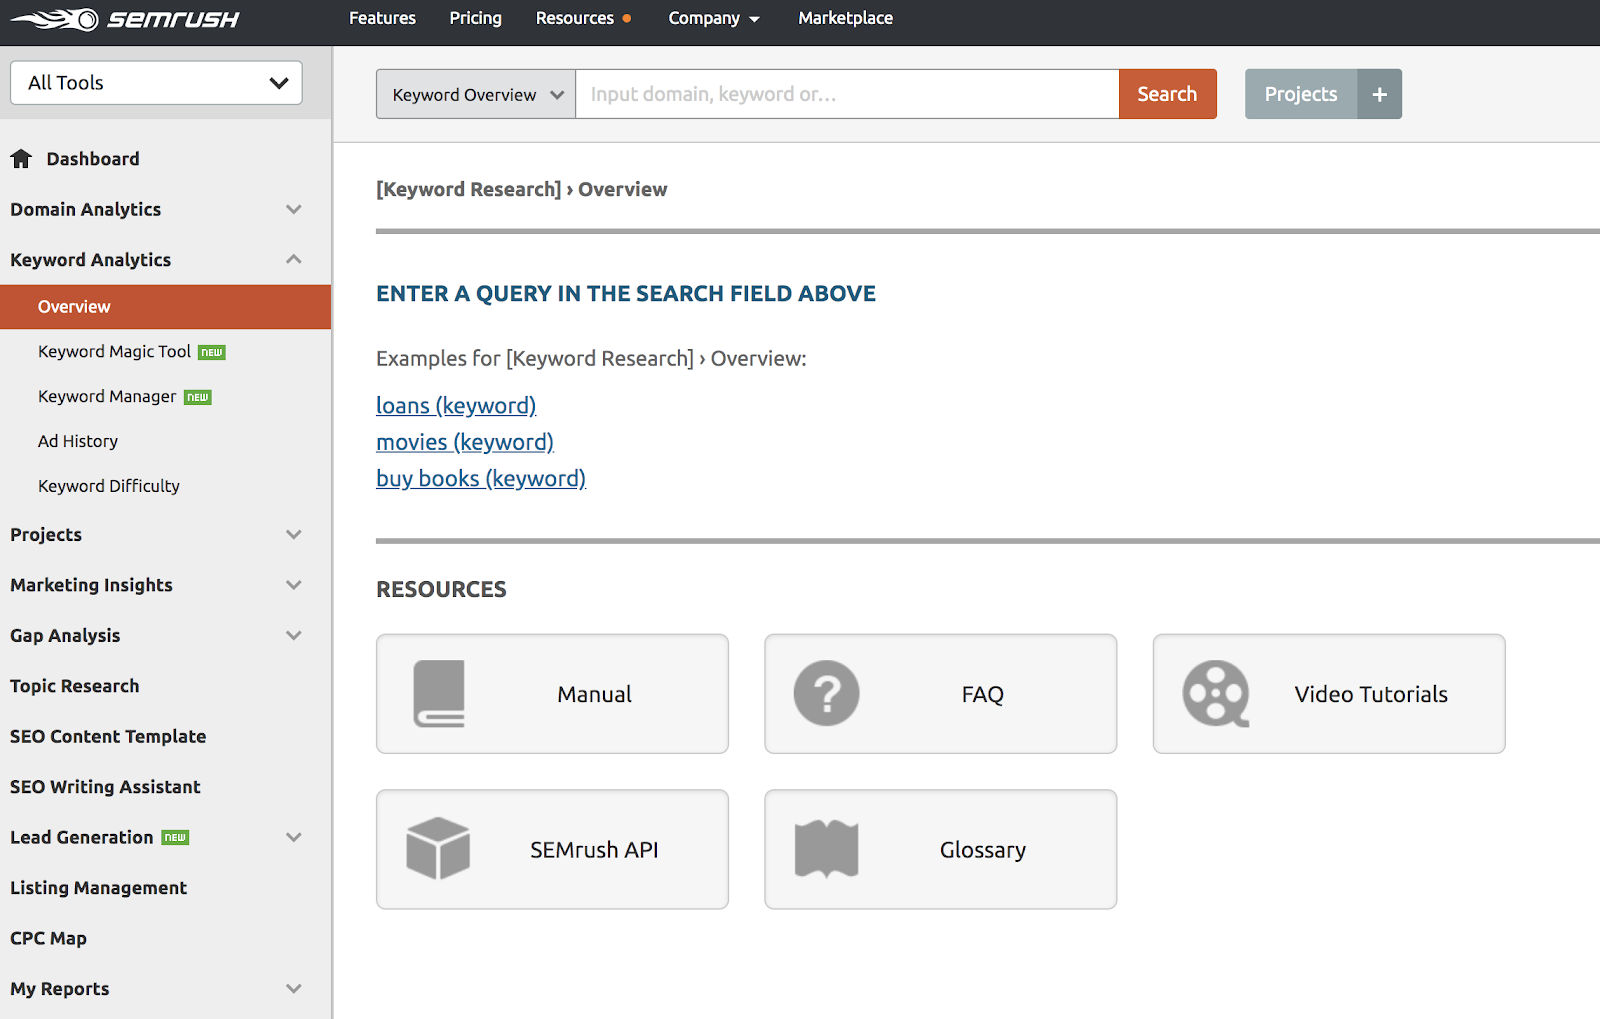
Task: Expand the Projects sidebar section
Action: tap(294, 534)
